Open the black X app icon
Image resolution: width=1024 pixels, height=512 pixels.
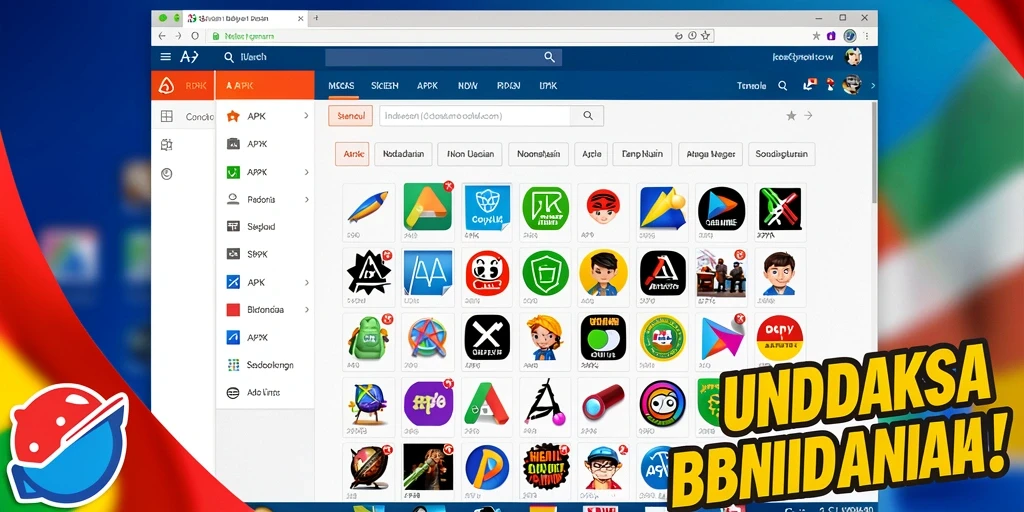coord(487,337)
